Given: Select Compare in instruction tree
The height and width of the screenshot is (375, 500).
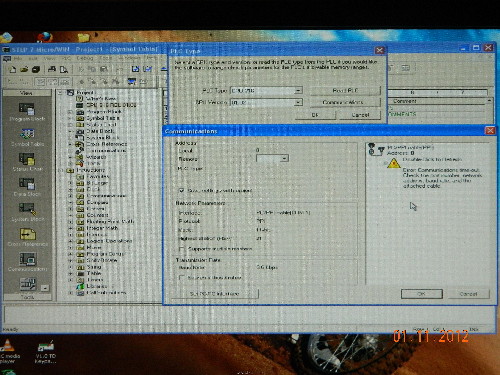Looking at the screenshot, I should (98, 202).
